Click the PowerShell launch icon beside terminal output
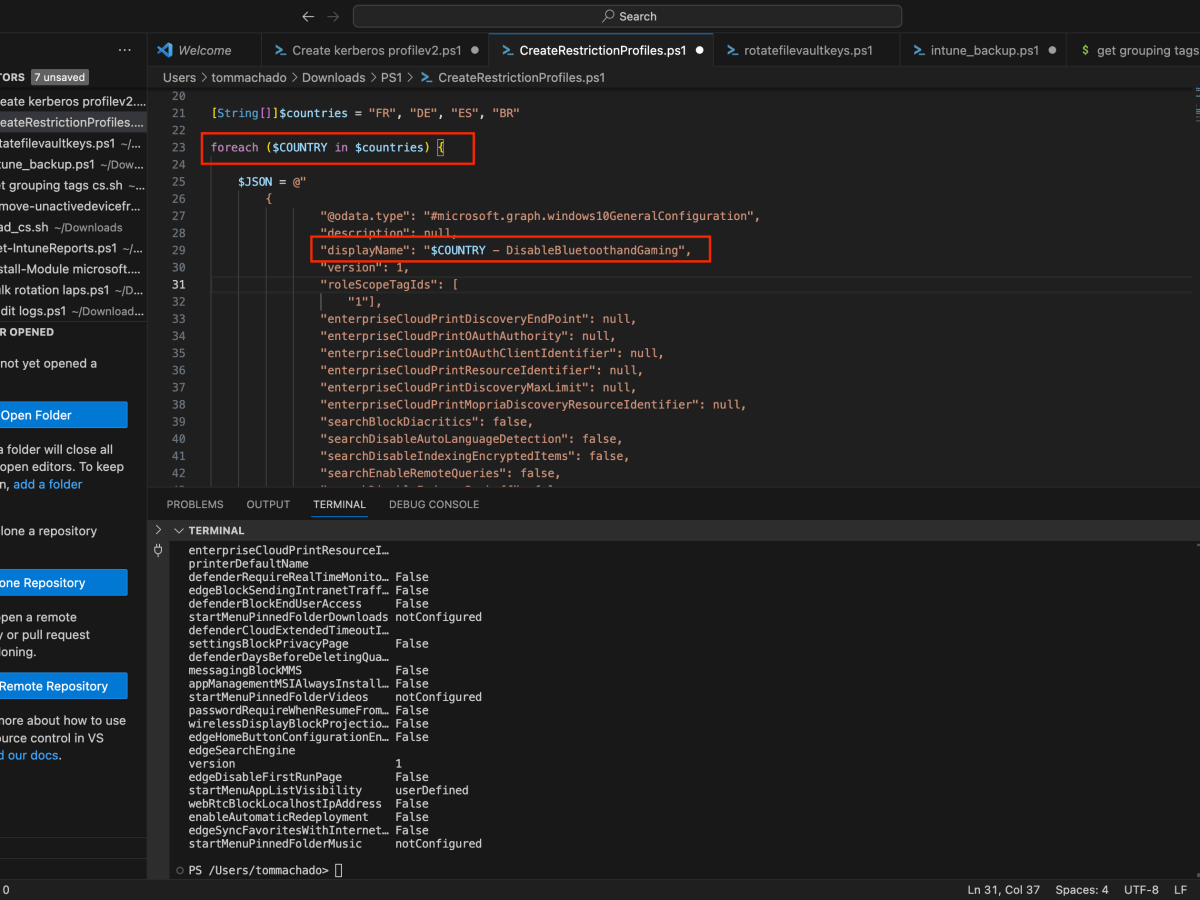The height and width of the screenshot is (900, 1200). [158, 550]
